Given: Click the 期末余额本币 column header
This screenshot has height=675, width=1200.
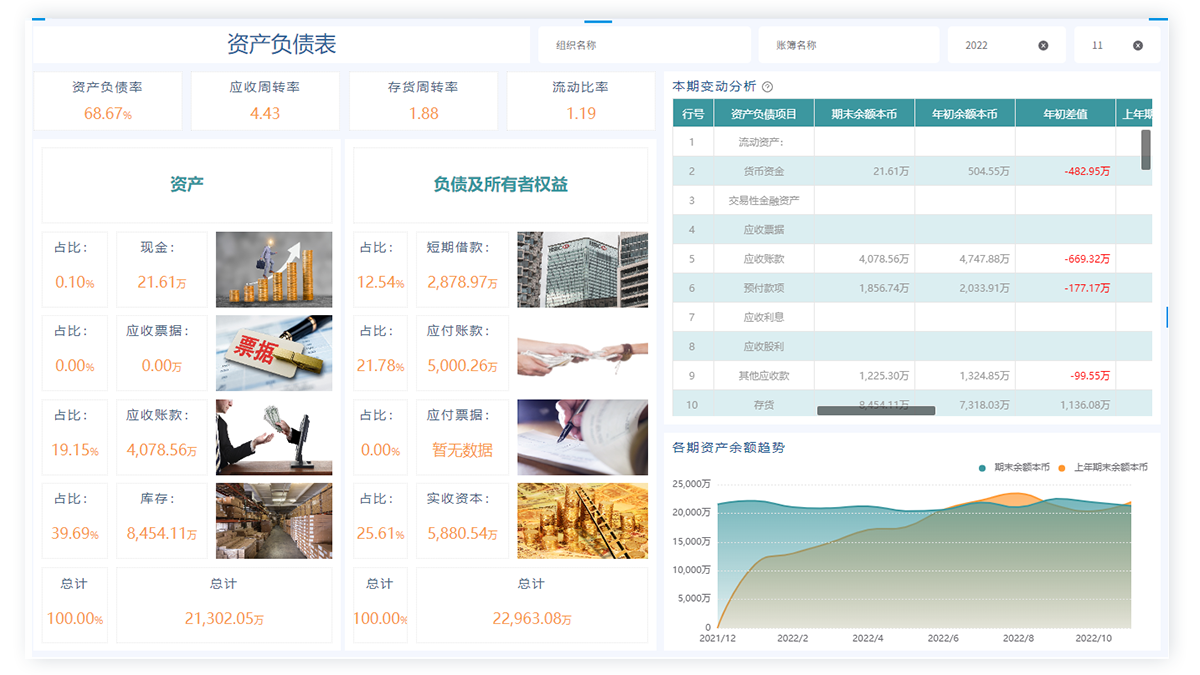Looking at the screenshot, I should (864, 114).
